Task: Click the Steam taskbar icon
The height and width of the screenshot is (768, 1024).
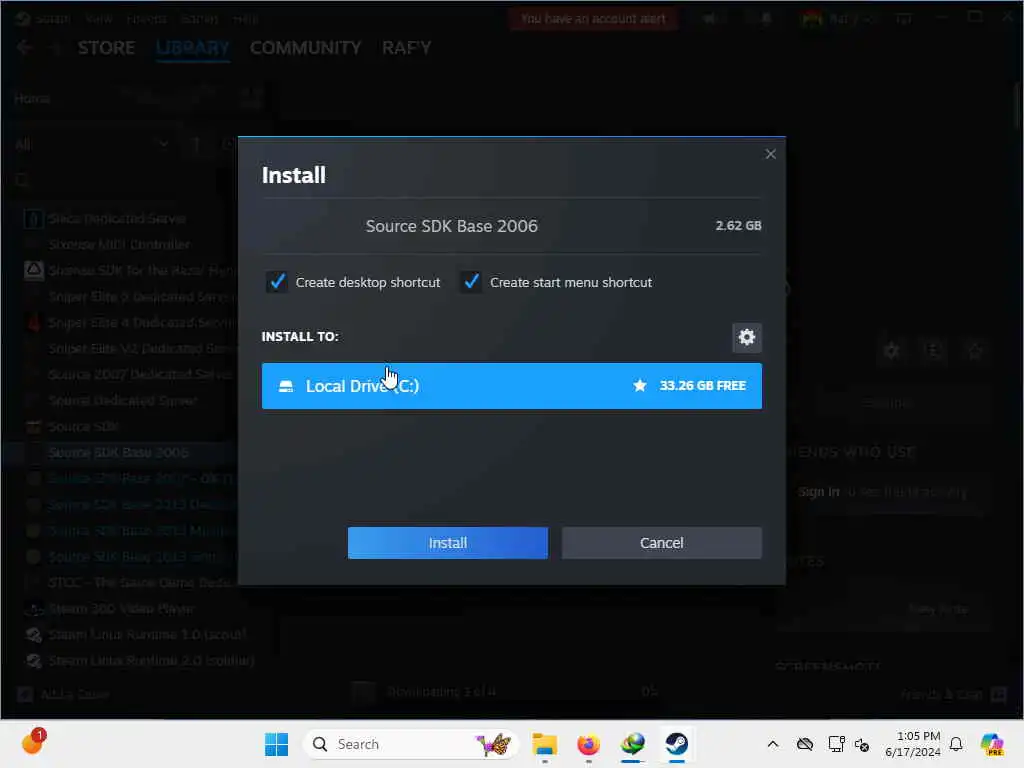Action: click(x=676, y=744)
